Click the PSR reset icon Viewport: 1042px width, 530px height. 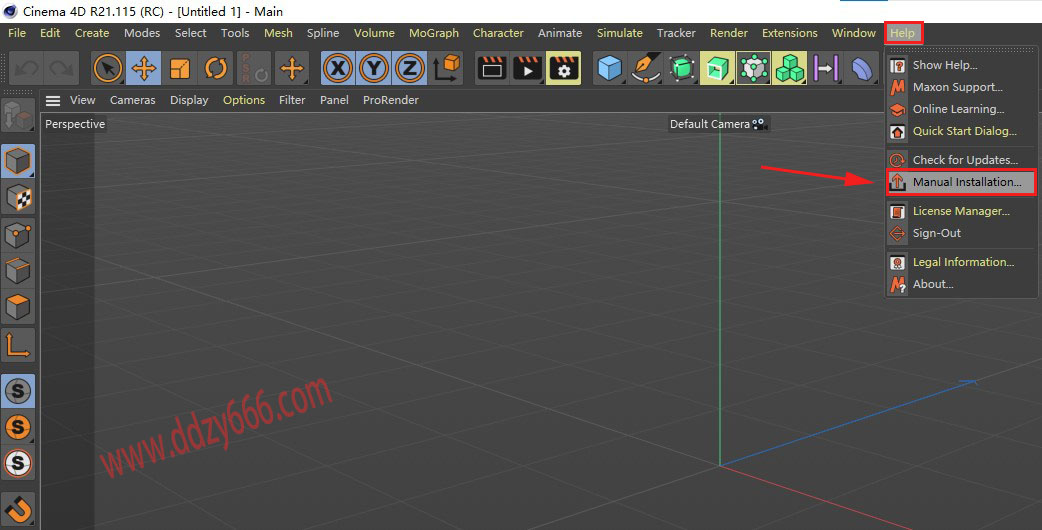254,68
